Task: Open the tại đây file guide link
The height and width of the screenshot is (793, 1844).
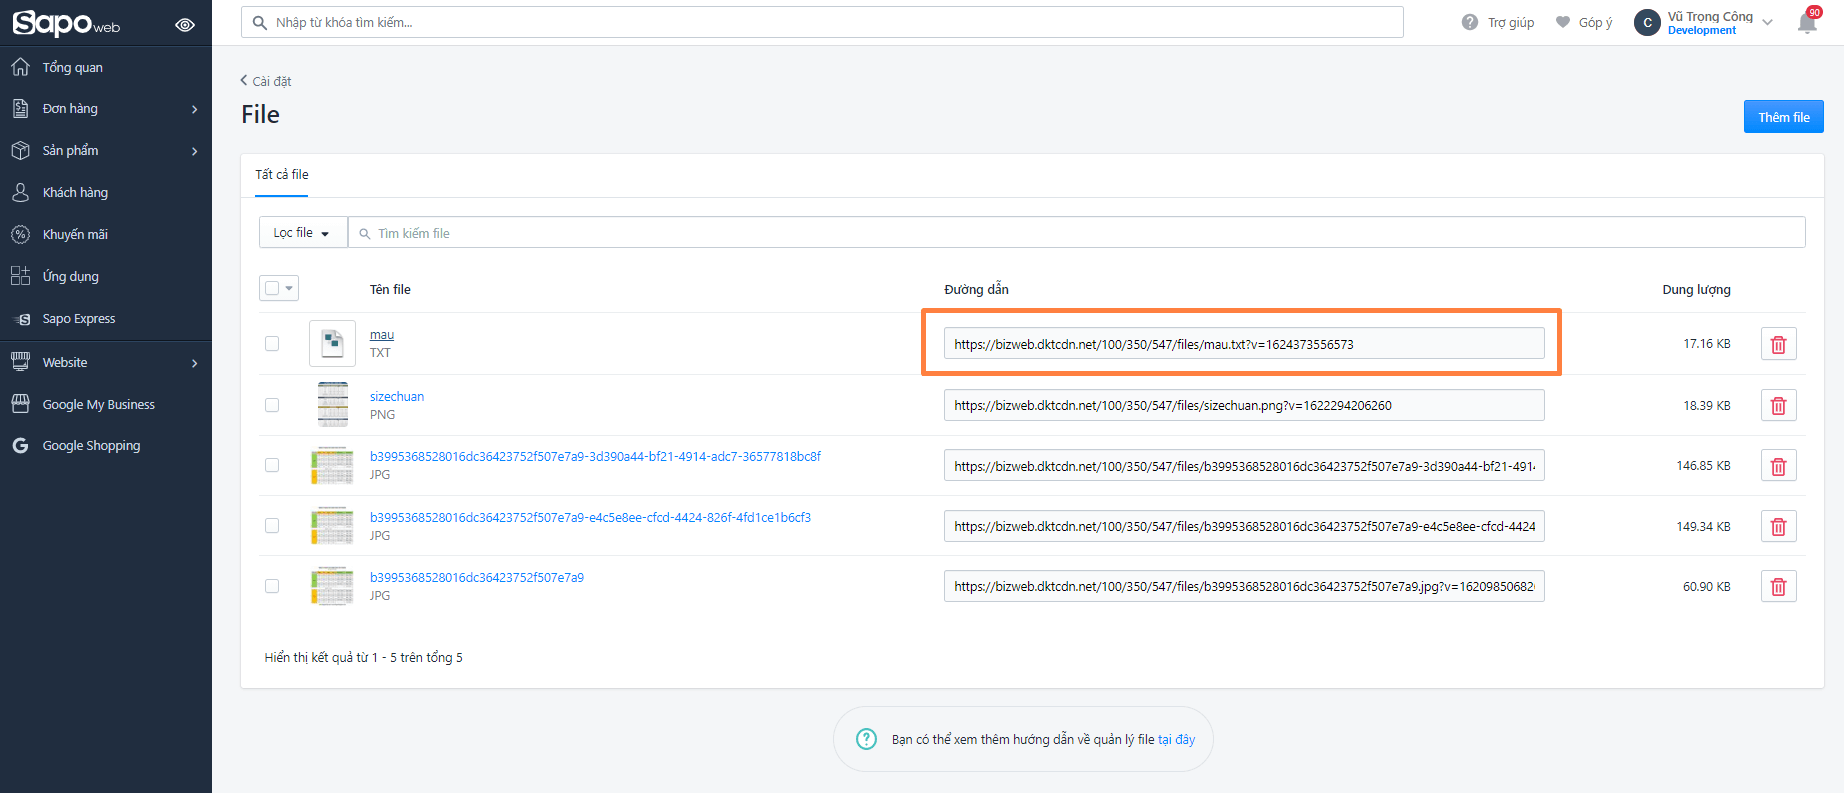Action: [1176, 740]
